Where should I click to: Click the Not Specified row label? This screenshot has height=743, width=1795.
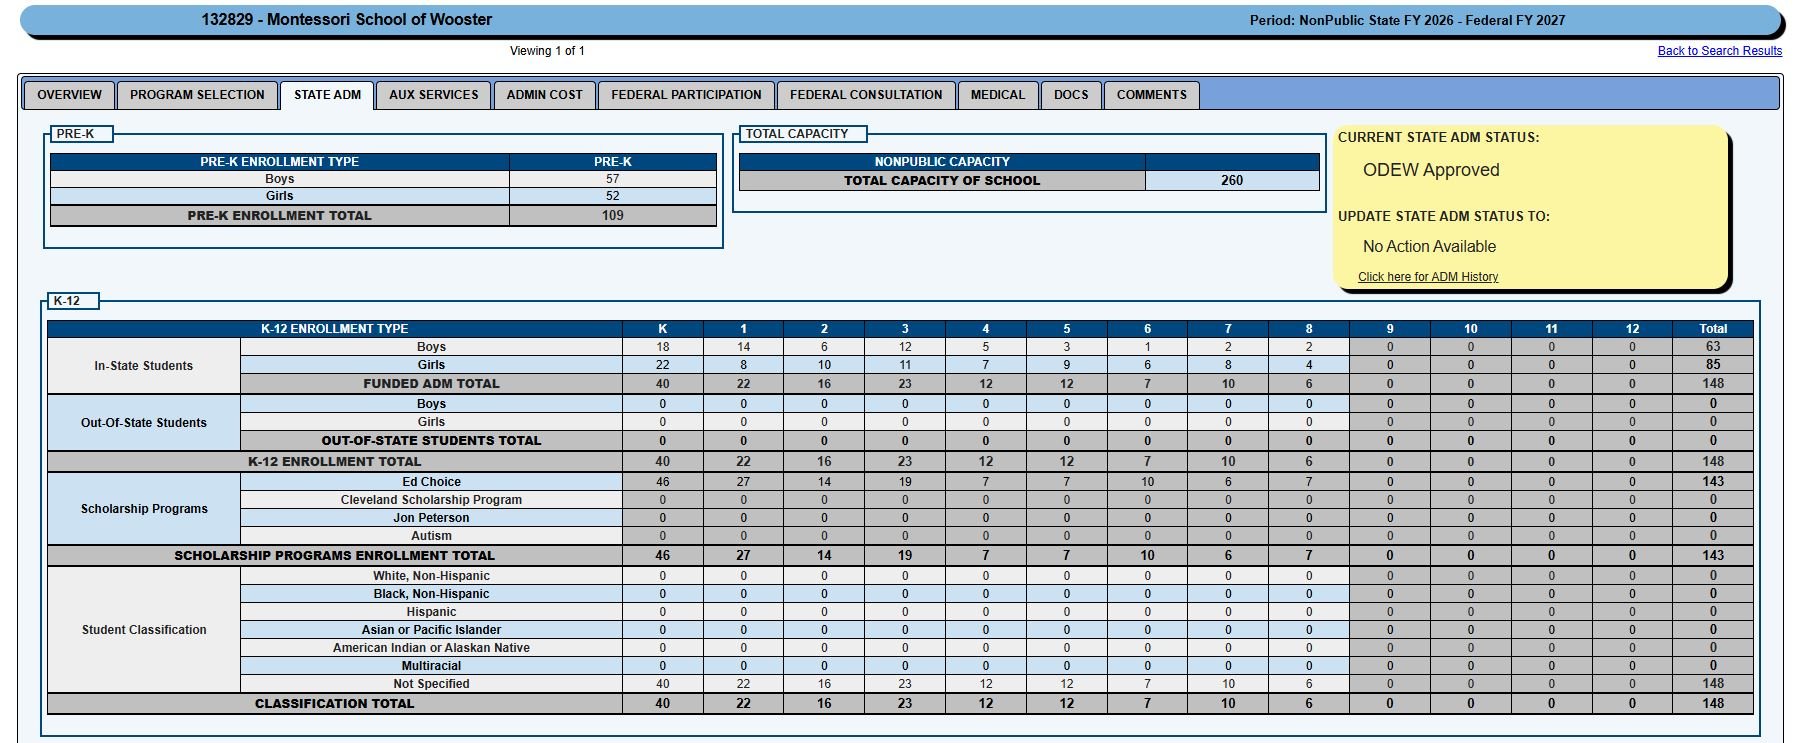click(x=431, y=684)
